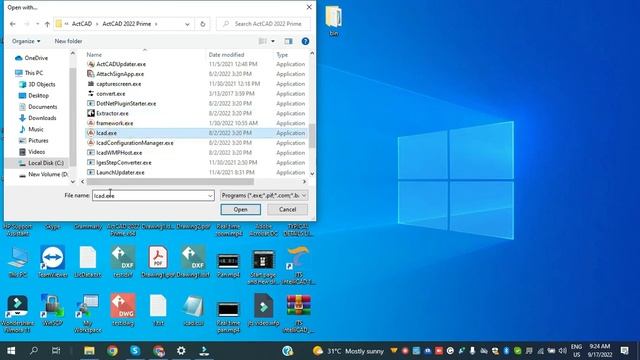Viewport: 640px width, 360px height.
Task: Open the recent locations dropdown arrow
Action: click(38, 24)
